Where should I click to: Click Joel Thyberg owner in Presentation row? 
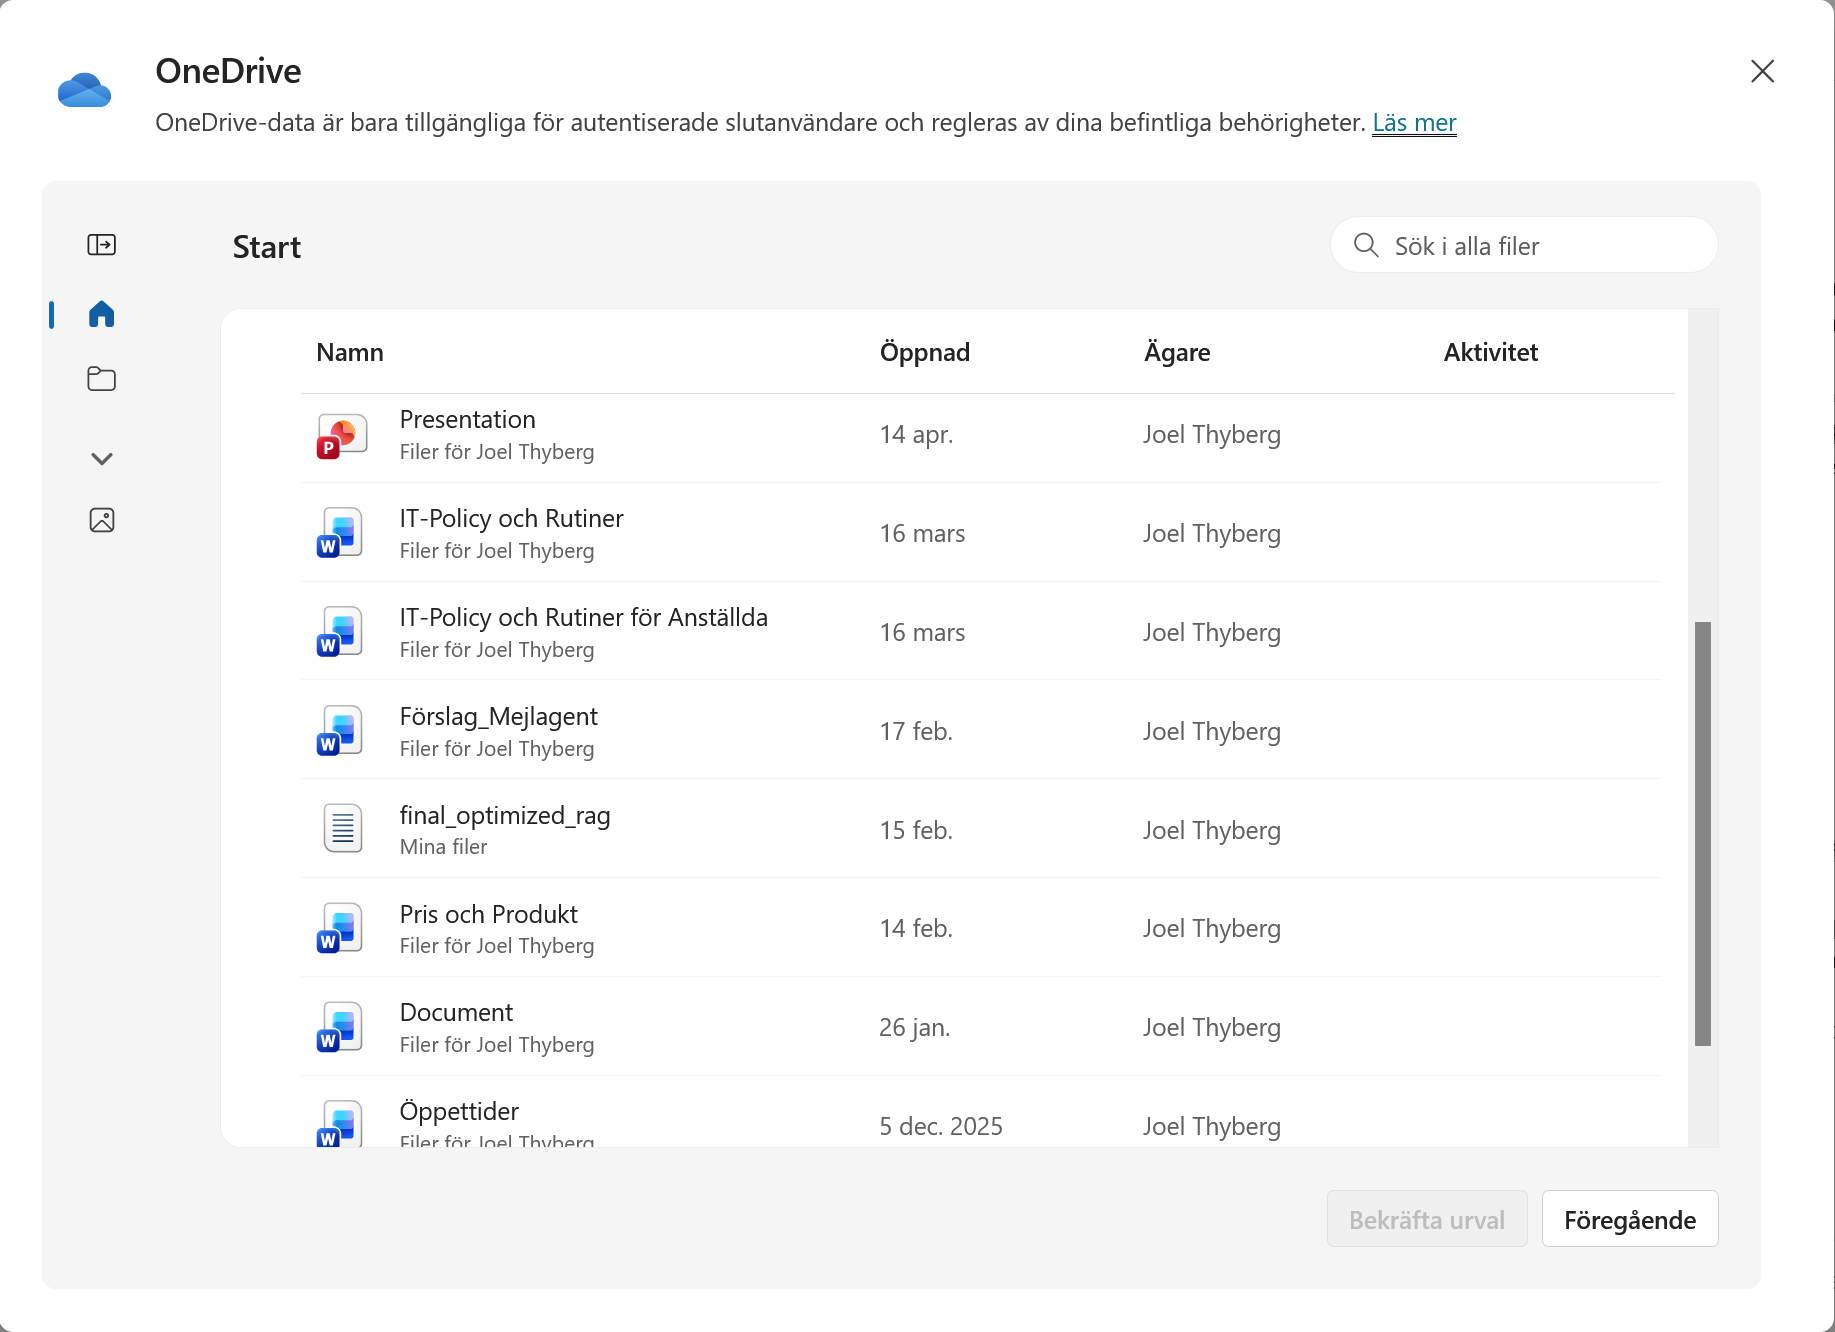[x=1212, y=434]
